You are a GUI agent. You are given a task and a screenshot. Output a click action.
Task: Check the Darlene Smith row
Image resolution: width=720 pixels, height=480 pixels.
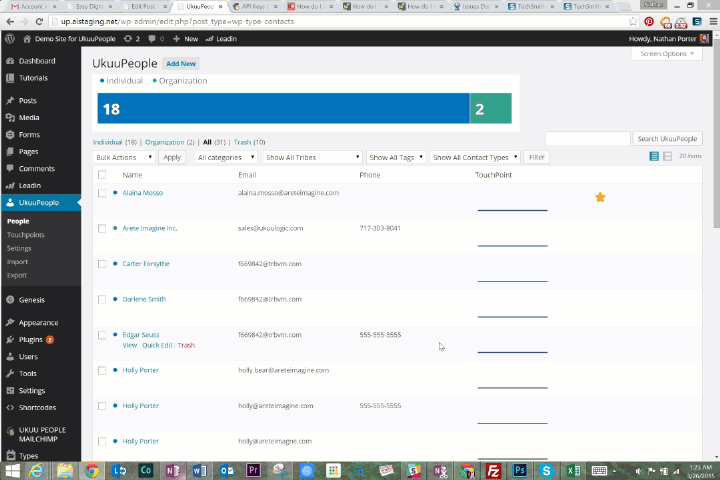point(102,299)
